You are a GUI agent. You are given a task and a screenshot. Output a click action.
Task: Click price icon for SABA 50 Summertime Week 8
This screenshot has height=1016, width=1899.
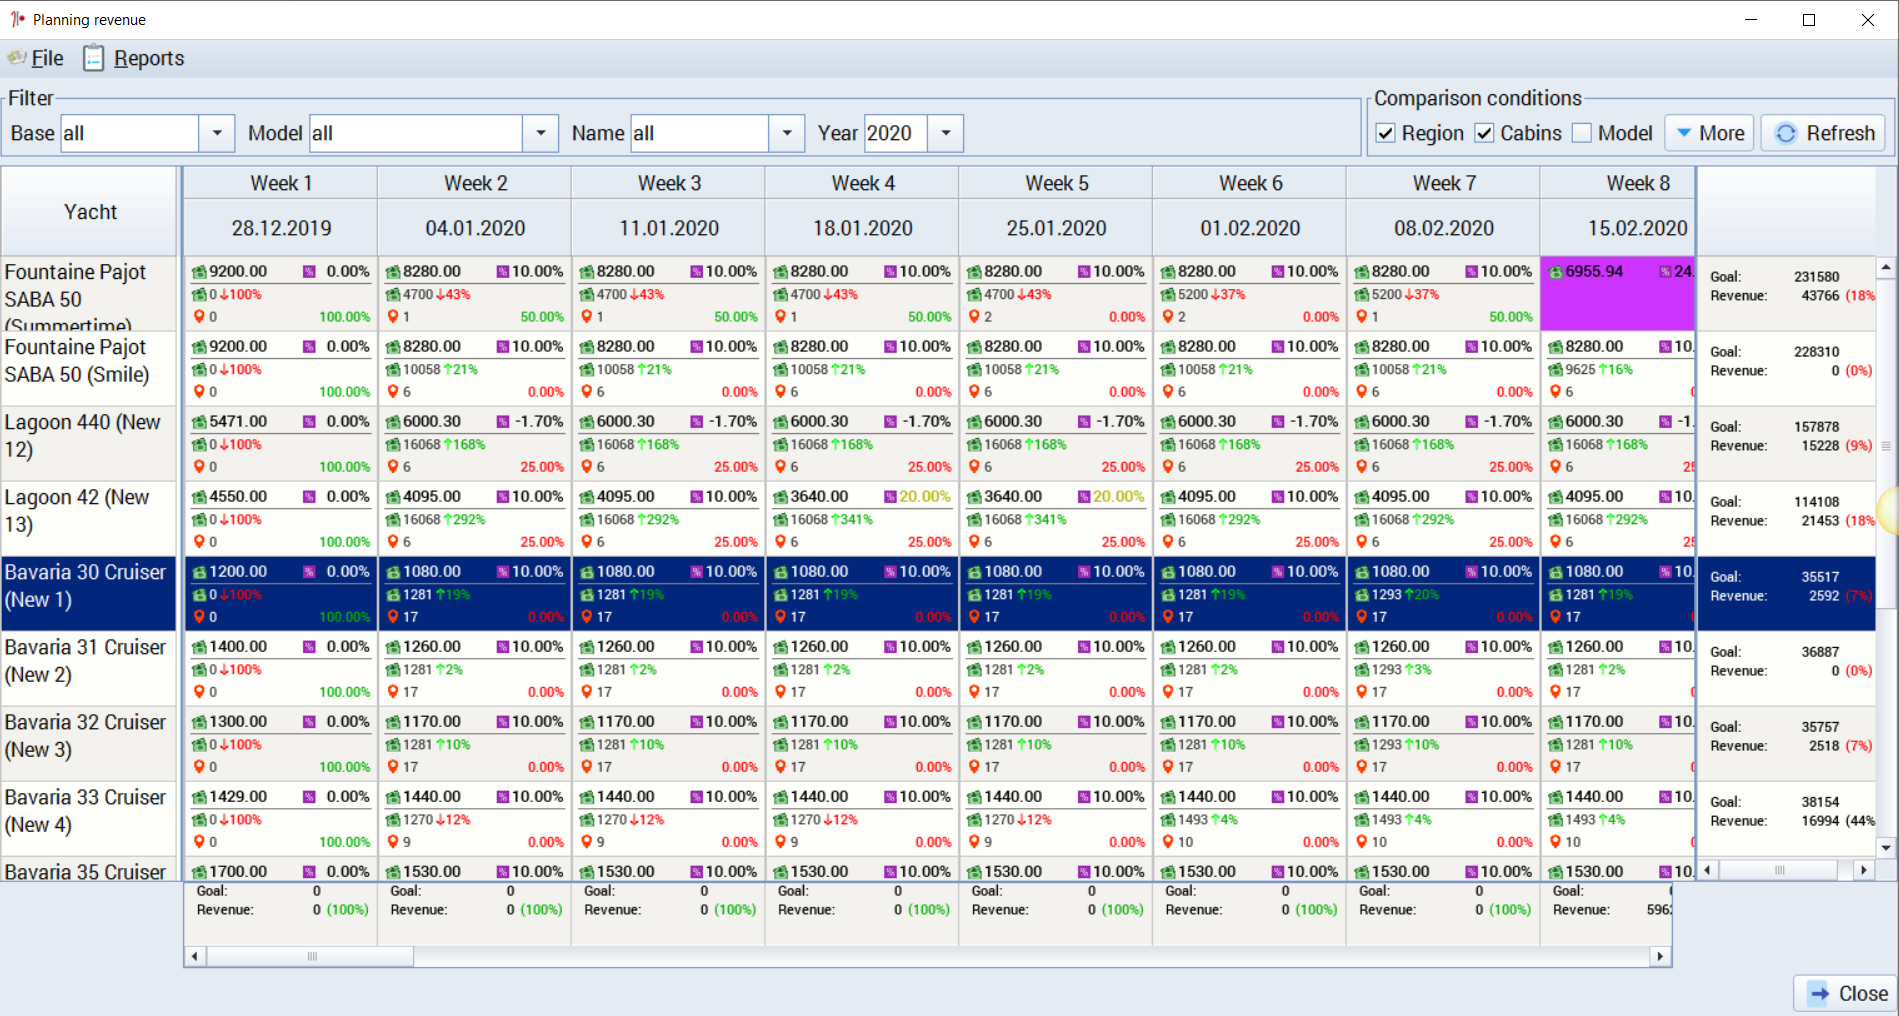tap(1555, 272)
